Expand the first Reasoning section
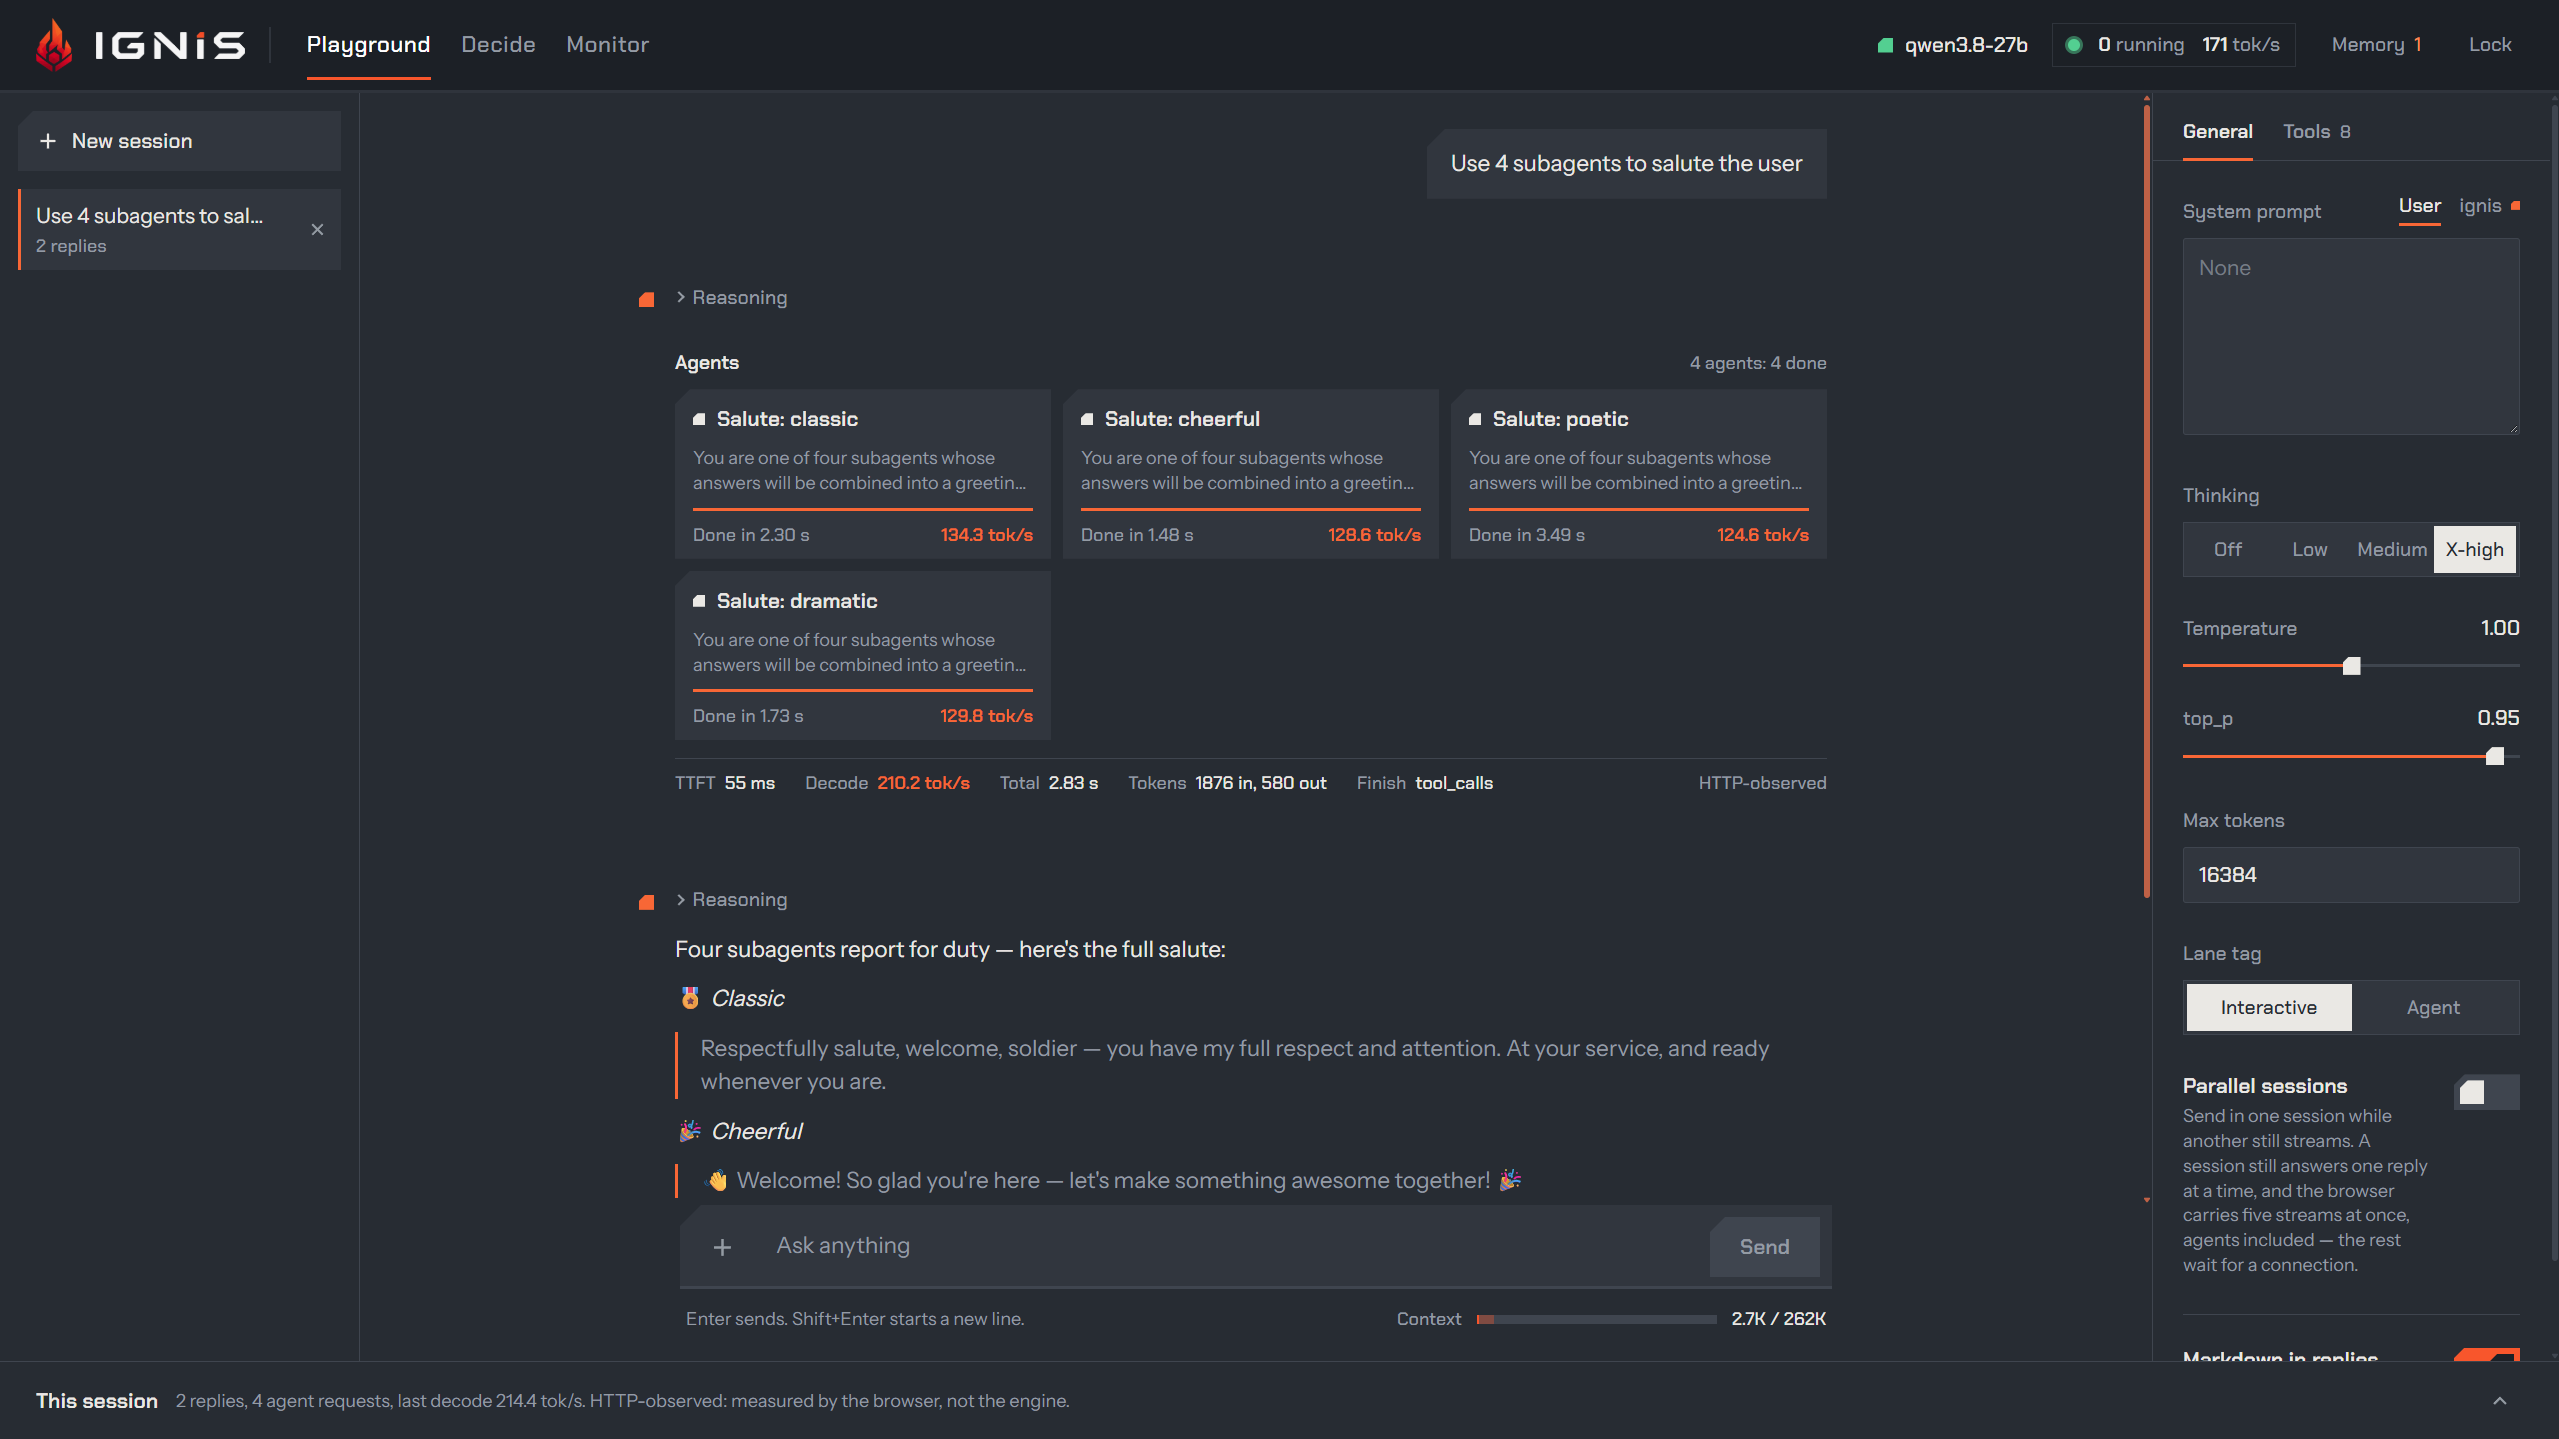 click(732, 298)
